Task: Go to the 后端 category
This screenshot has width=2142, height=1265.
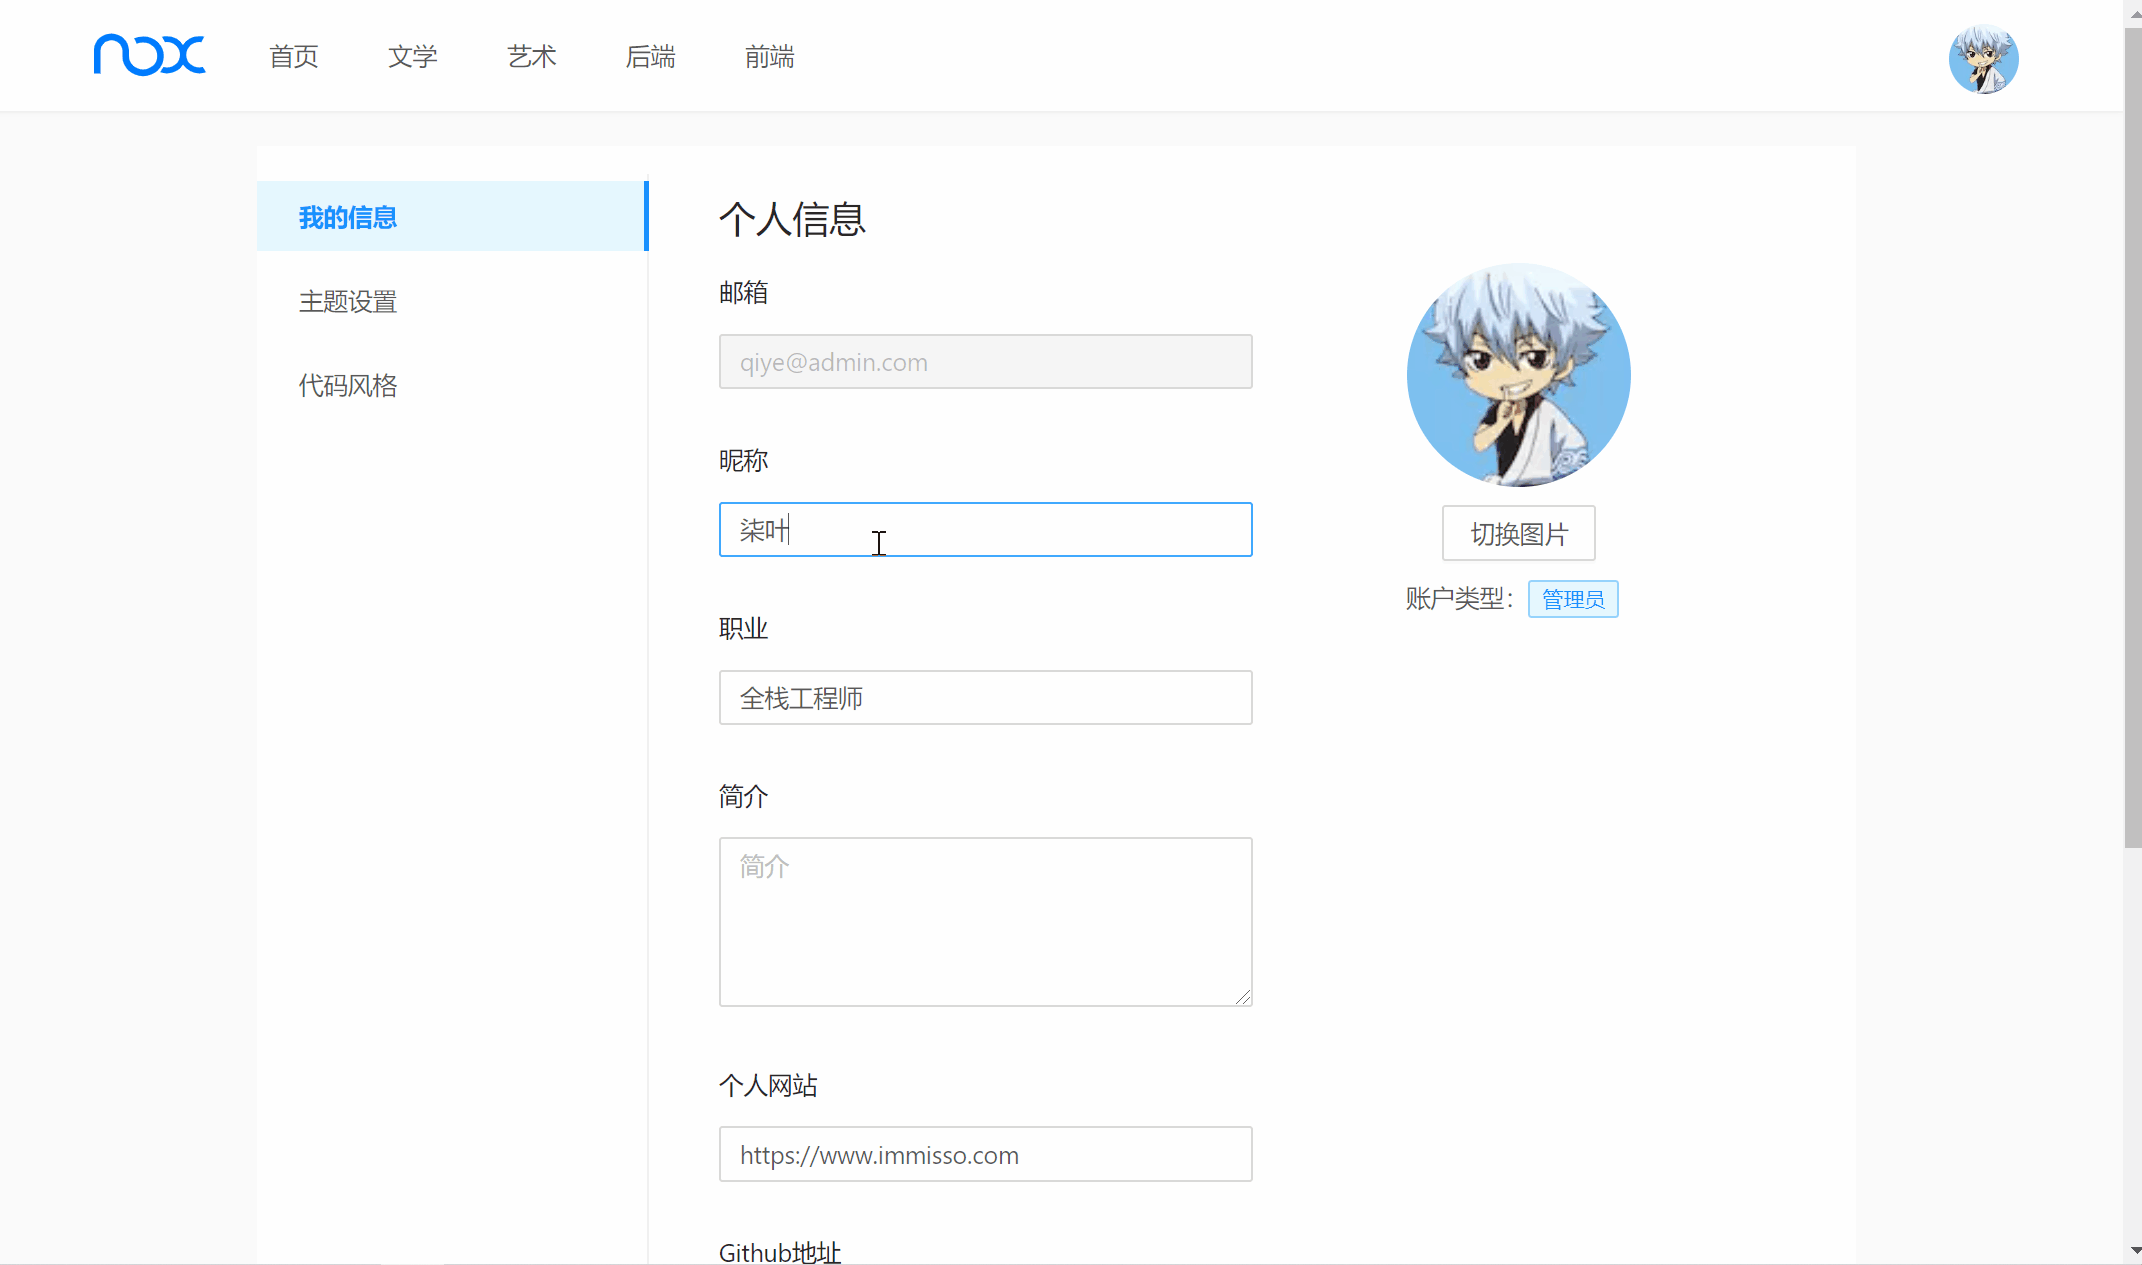Action: coord(651,57)
